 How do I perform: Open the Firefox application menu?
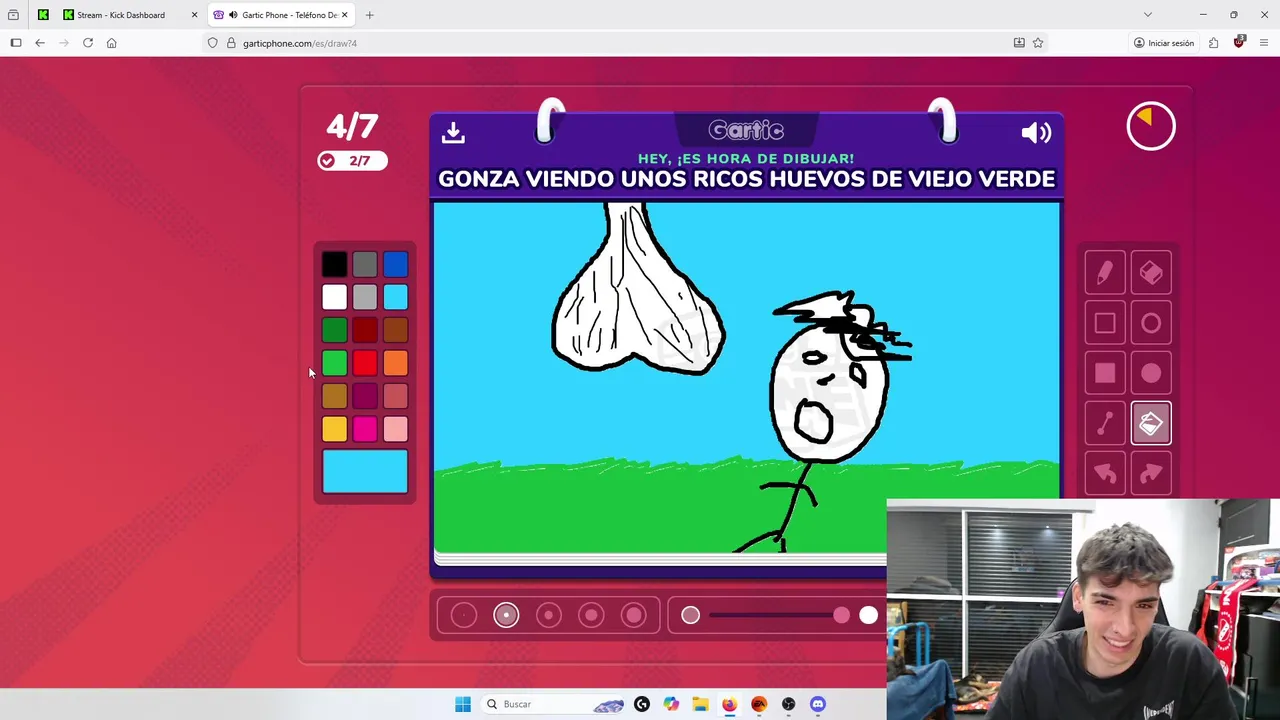(x=1264, y=43)
